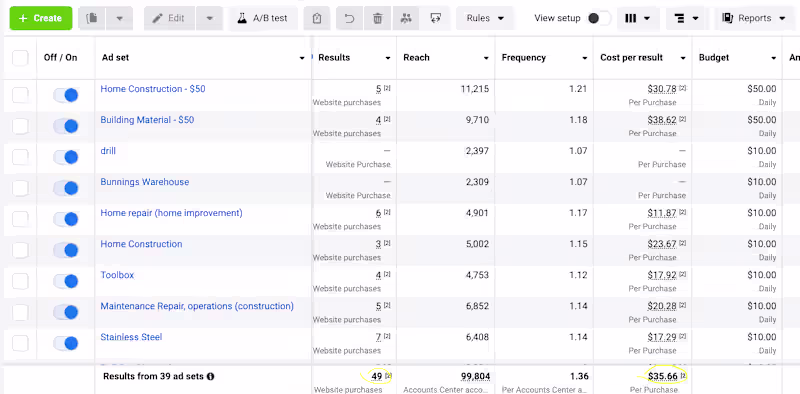Click the export arrows icon beside audience
Screen dimensions: 800x394
click(x=435, y=18)
